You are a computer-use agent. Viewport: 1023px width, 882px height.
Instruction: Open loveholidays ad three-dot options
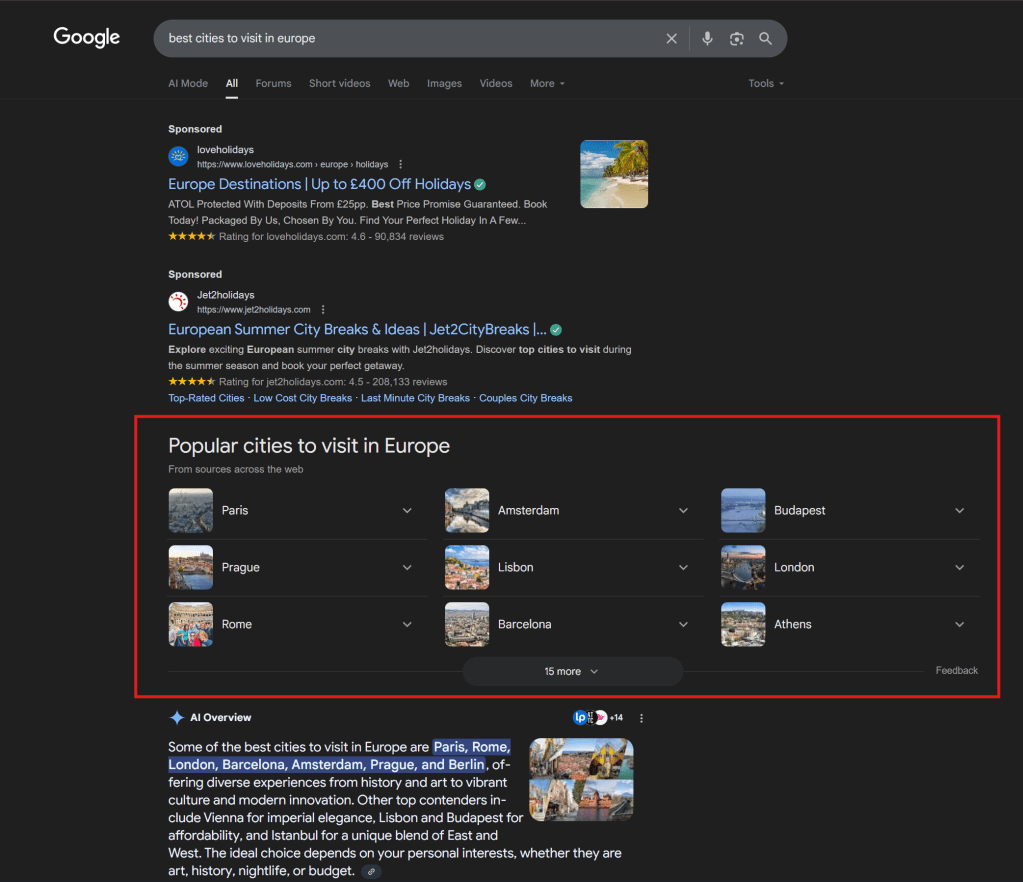[401, 164]
